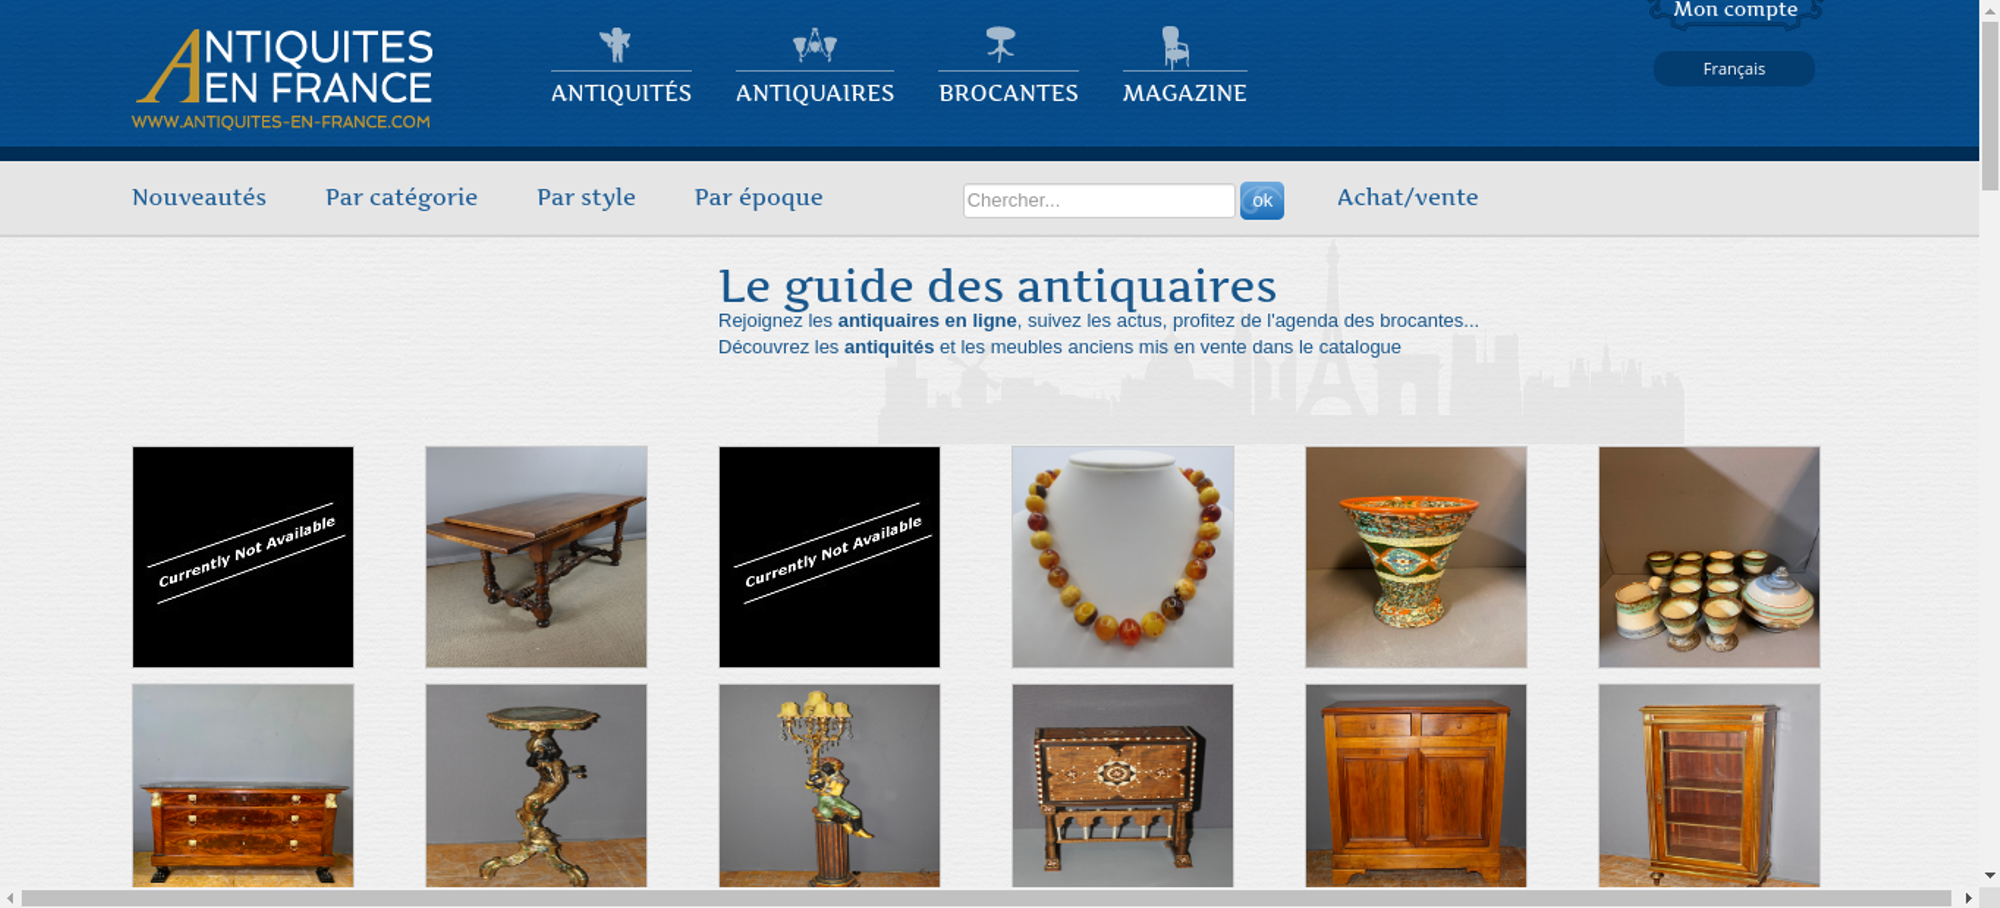Open the ceramic cups set thumbnail

pyautogui.click(x=1709, y=557)
